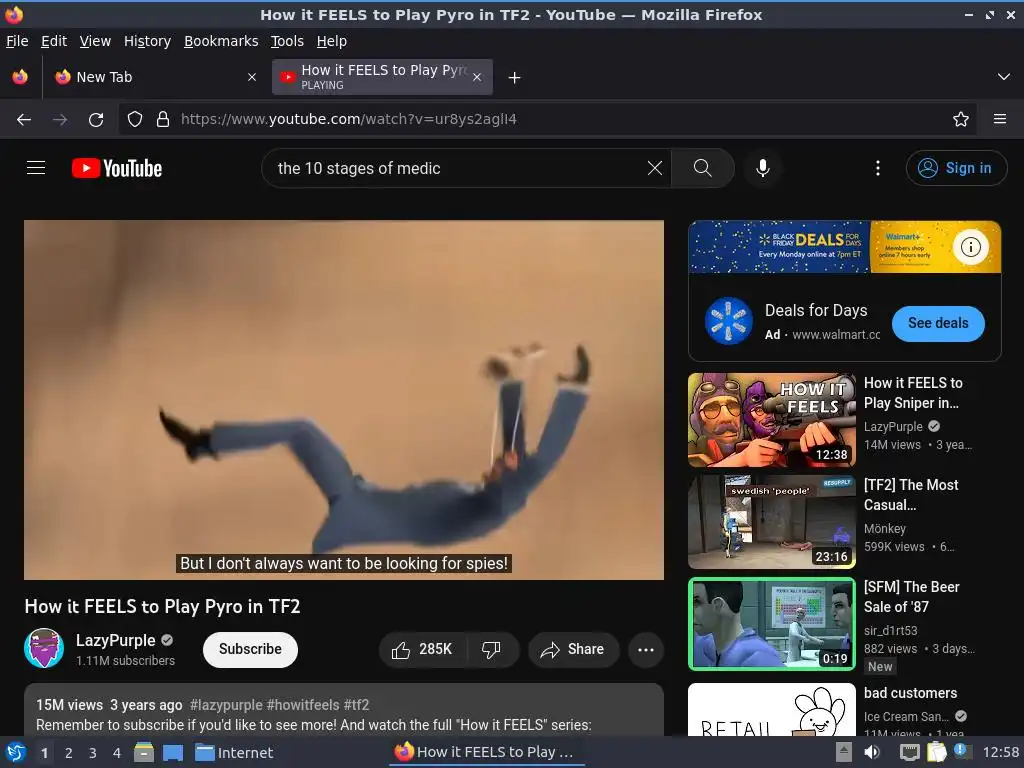Open the Walmart logo in ad

[729, 321]
